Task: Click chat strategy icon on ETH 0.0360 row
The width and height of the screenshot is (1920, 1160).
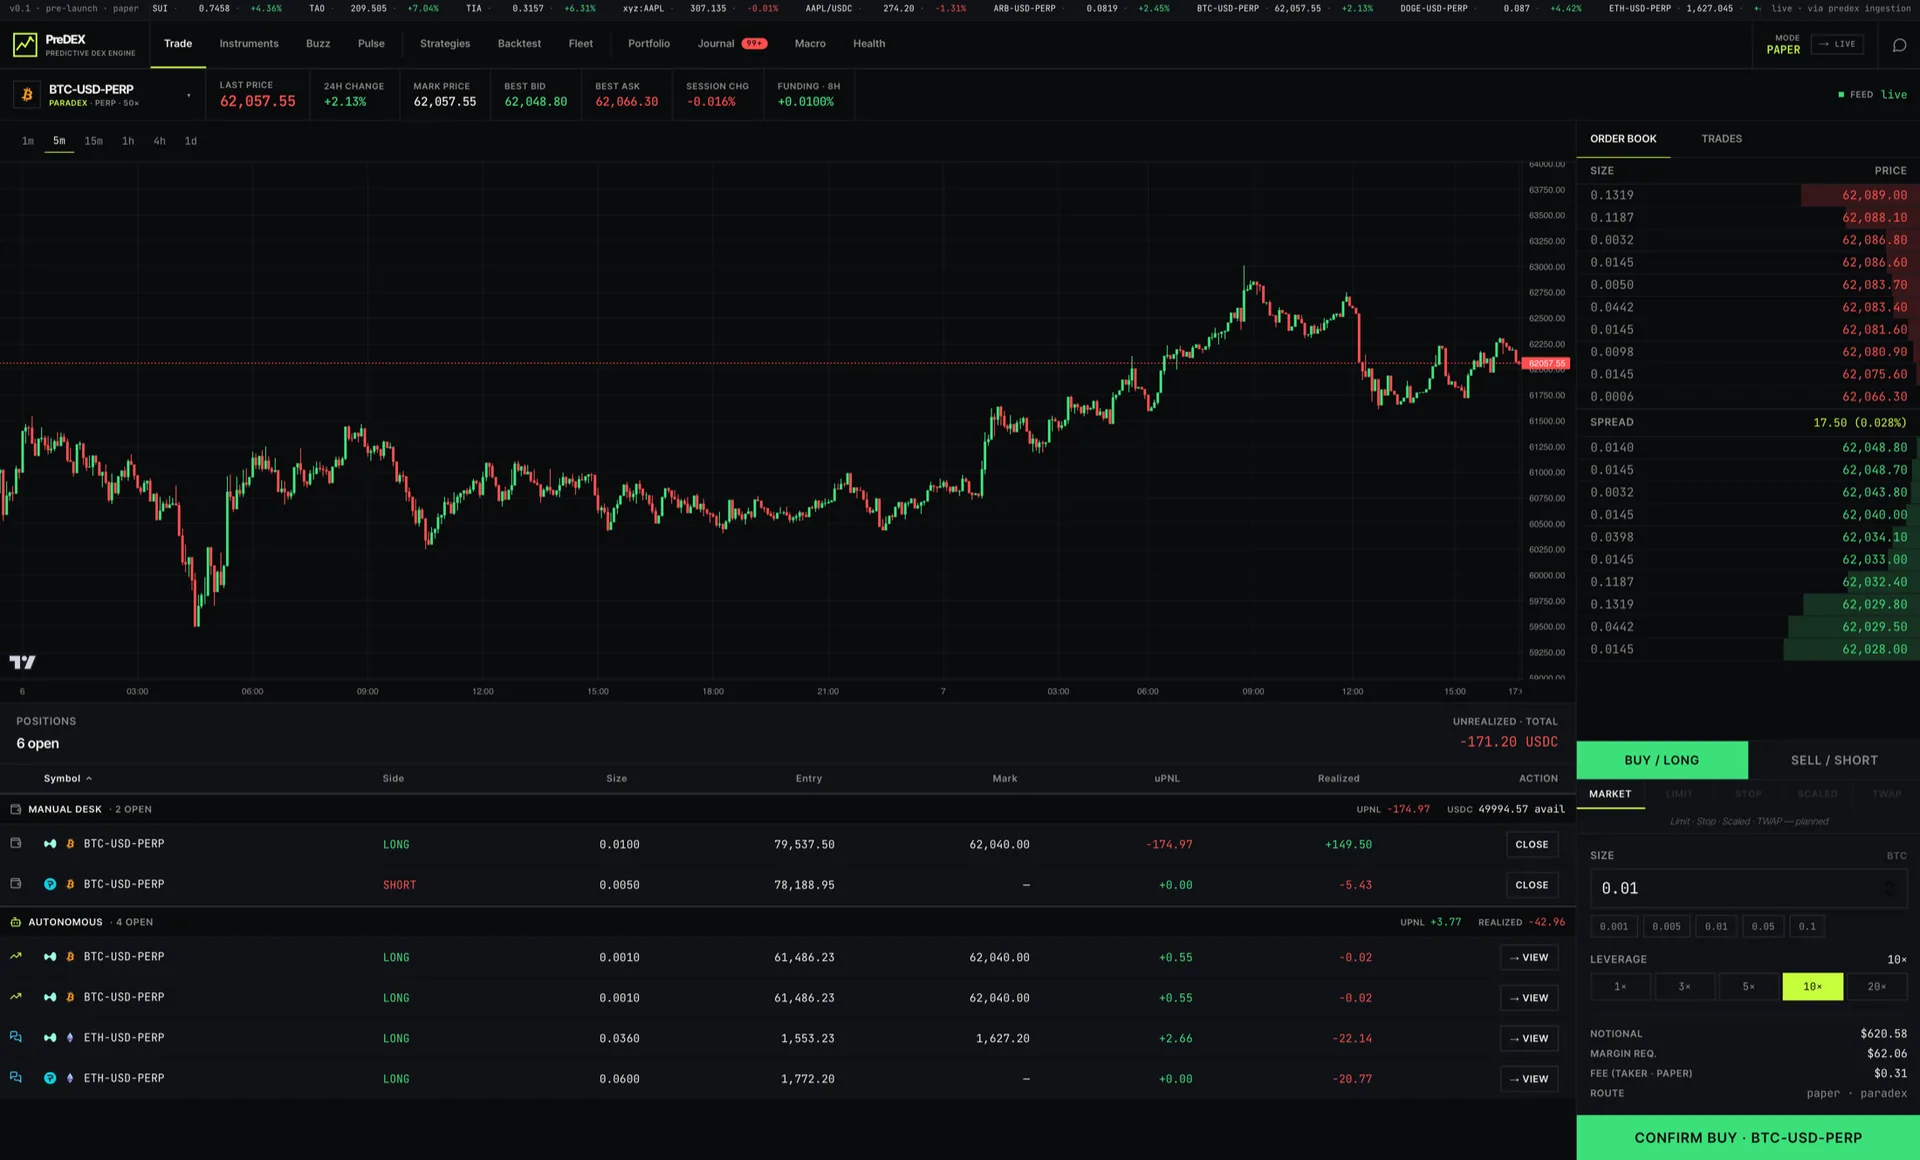Action: (15, 1037)
